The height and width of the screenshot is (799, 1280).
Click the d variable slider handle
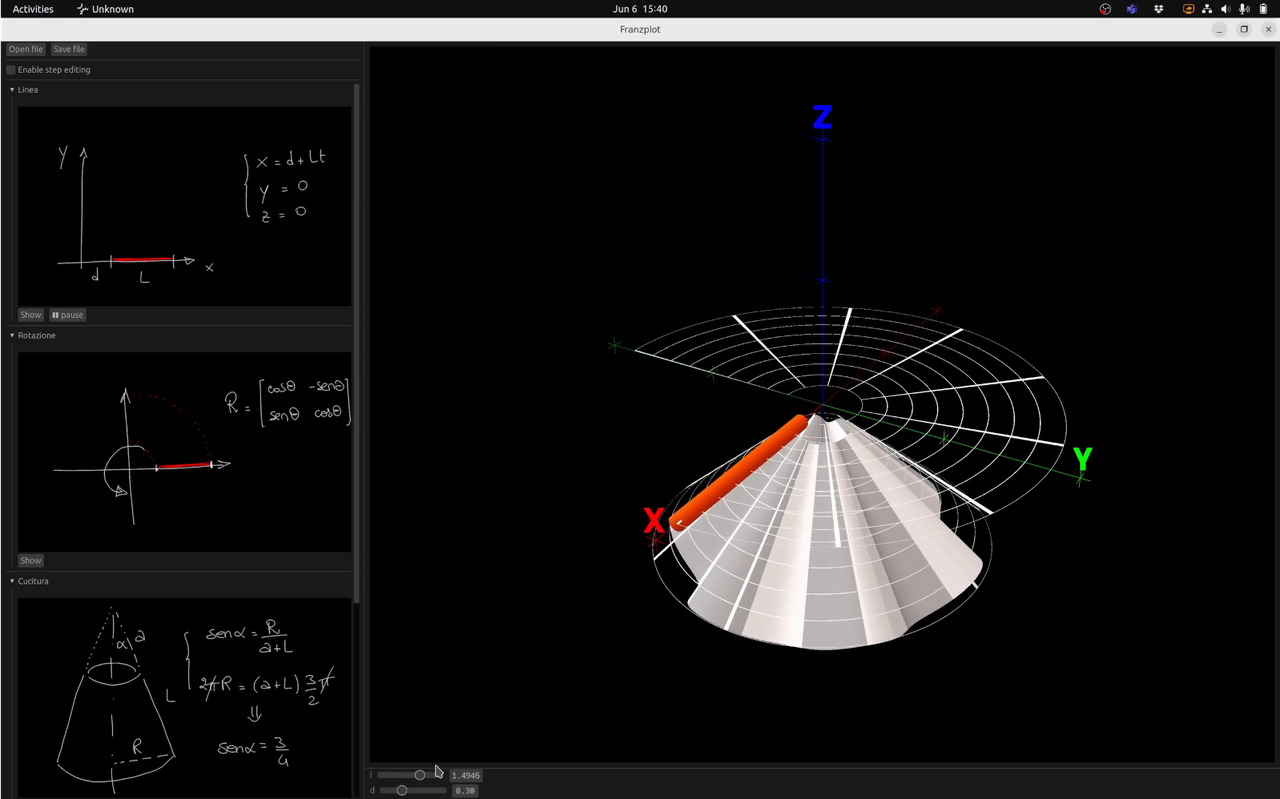402,791
